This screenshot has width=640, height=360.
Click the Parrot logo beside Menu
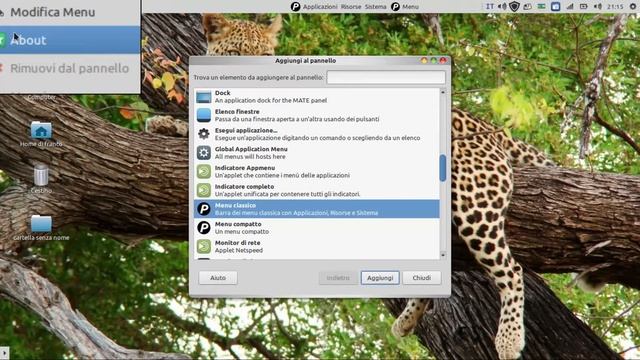[395, 7]
